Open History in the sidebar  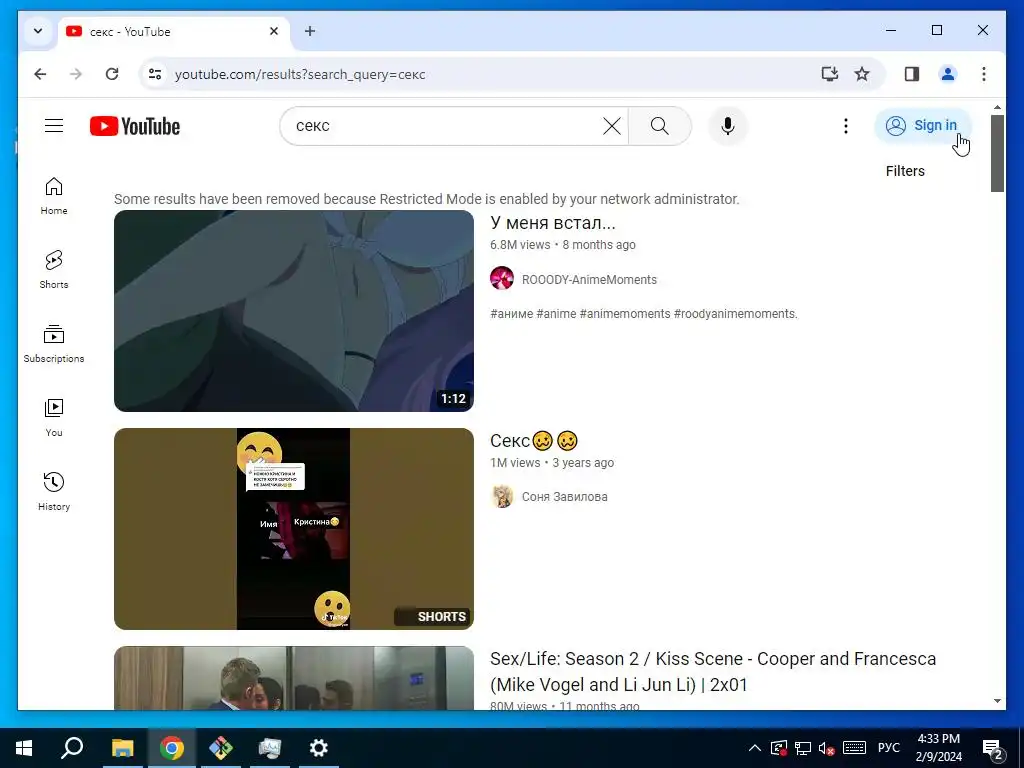click(x=54, y=492)
